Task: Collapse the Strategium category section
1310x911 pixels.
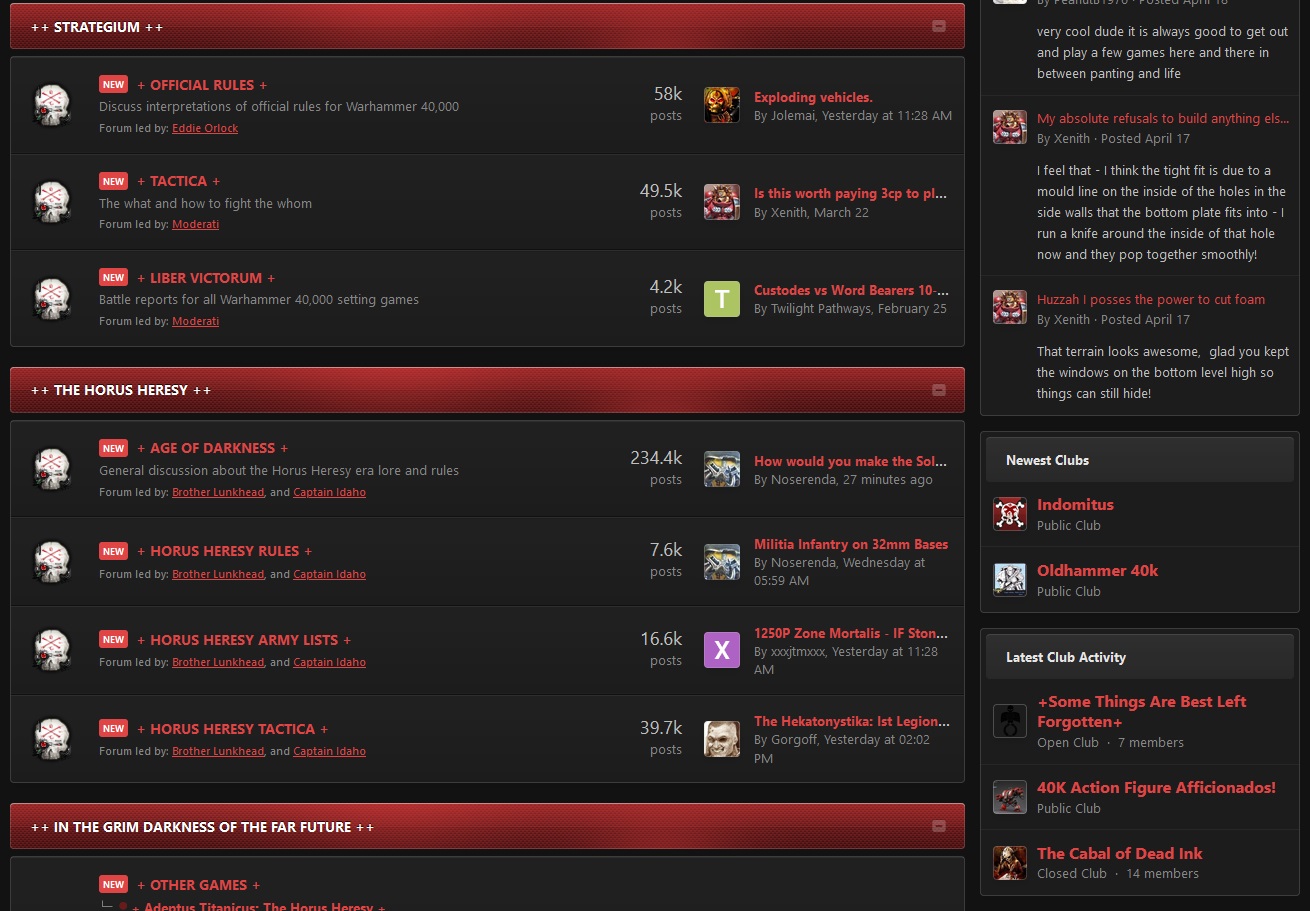Action: (x=938, y=27)
